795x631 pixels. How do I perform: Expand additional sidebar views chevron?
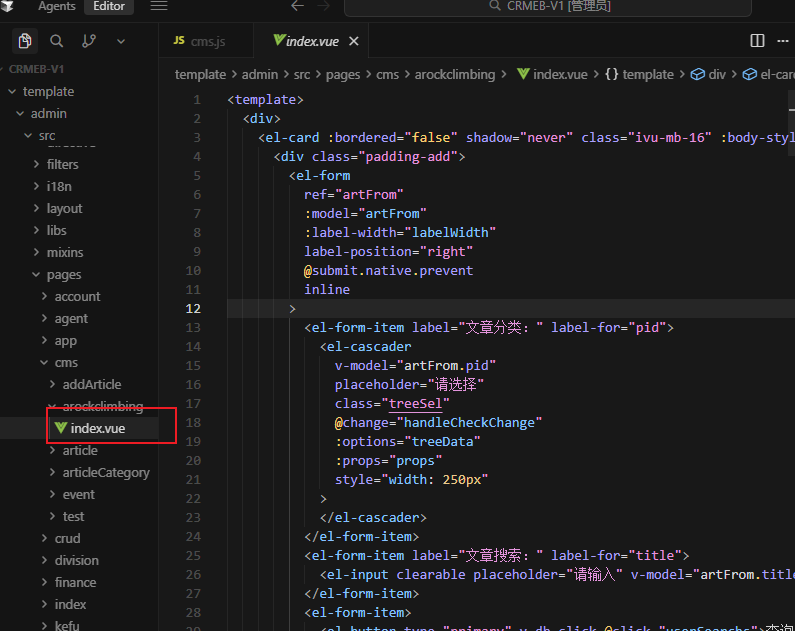(x=121, y=41)
